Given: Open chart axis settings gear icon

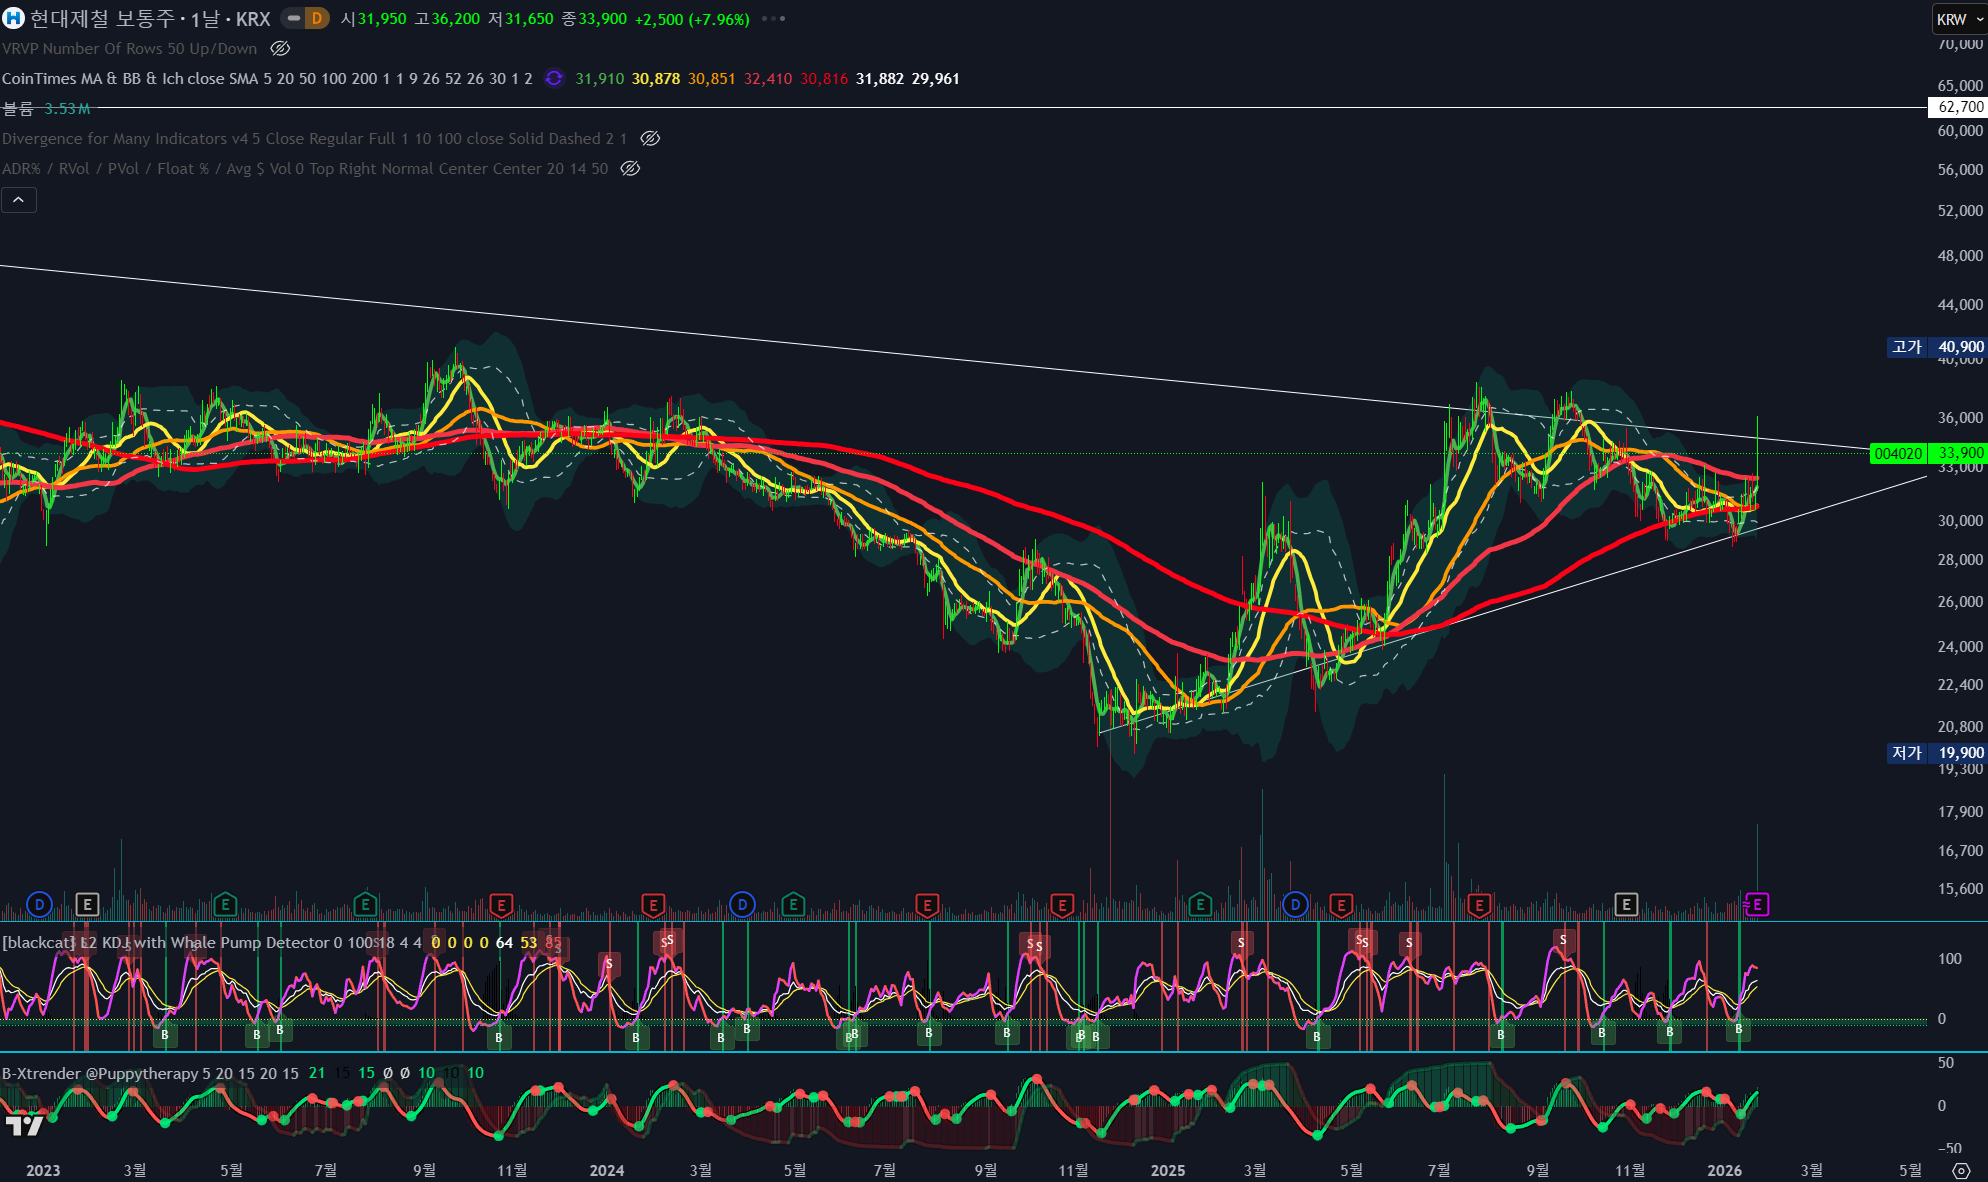Looking at the screenshot, I should (x=1961, y=1170).
